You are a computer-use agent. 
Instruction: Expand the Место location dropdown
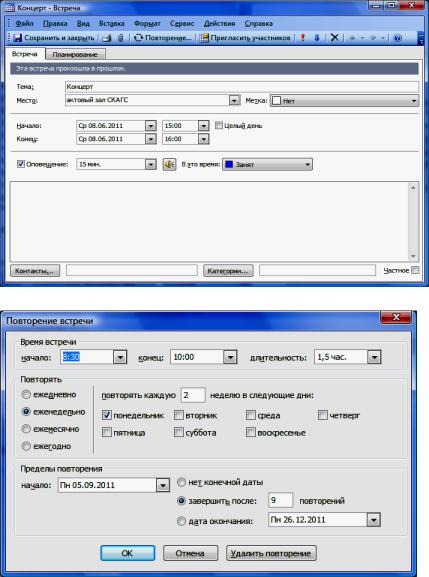[234, 100]
